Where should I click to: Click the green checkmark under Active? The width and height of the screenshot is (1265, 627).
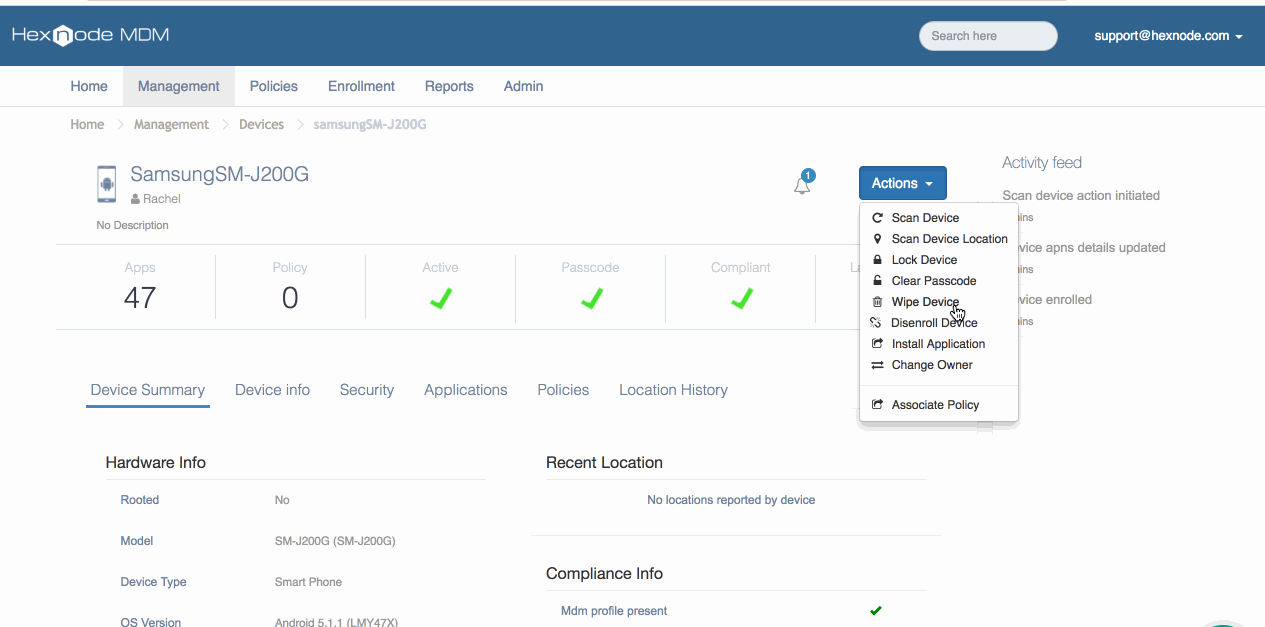pyautogui.click(x=441, y=298)
